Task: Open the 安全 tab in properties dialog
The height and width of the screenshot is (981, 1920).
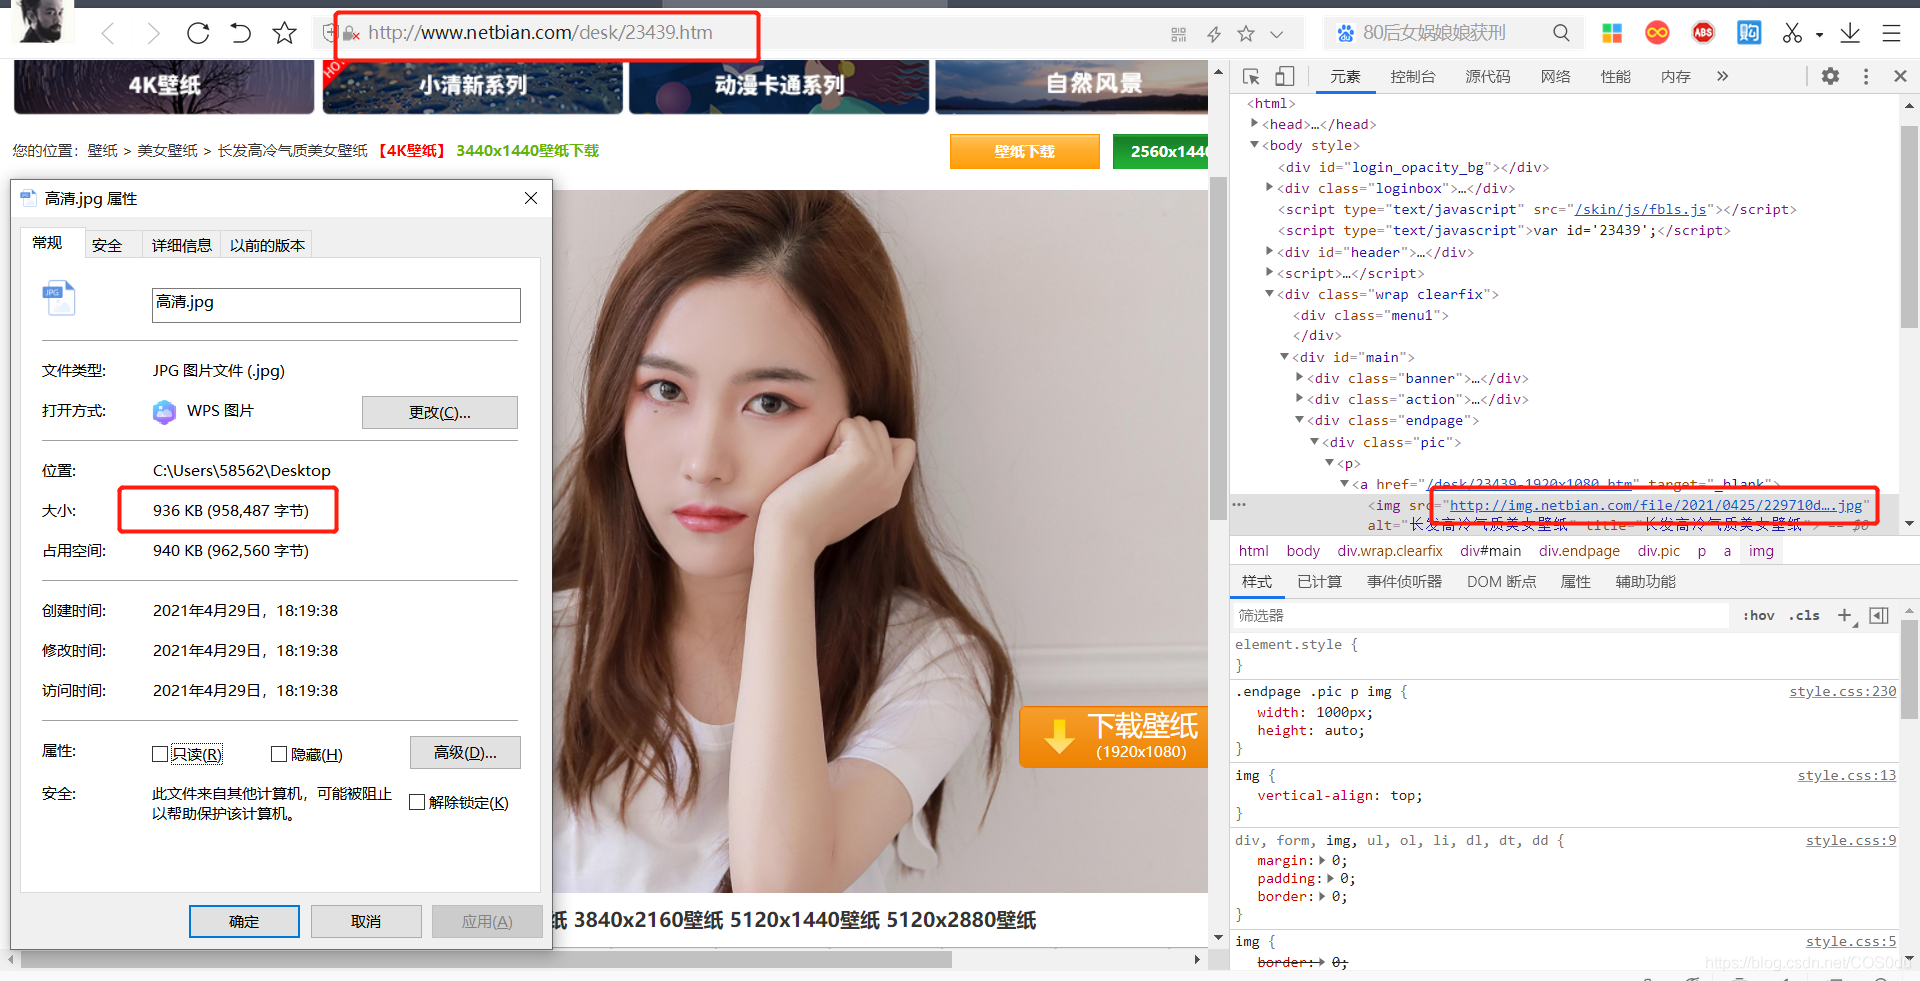Action: coord(107,245)
